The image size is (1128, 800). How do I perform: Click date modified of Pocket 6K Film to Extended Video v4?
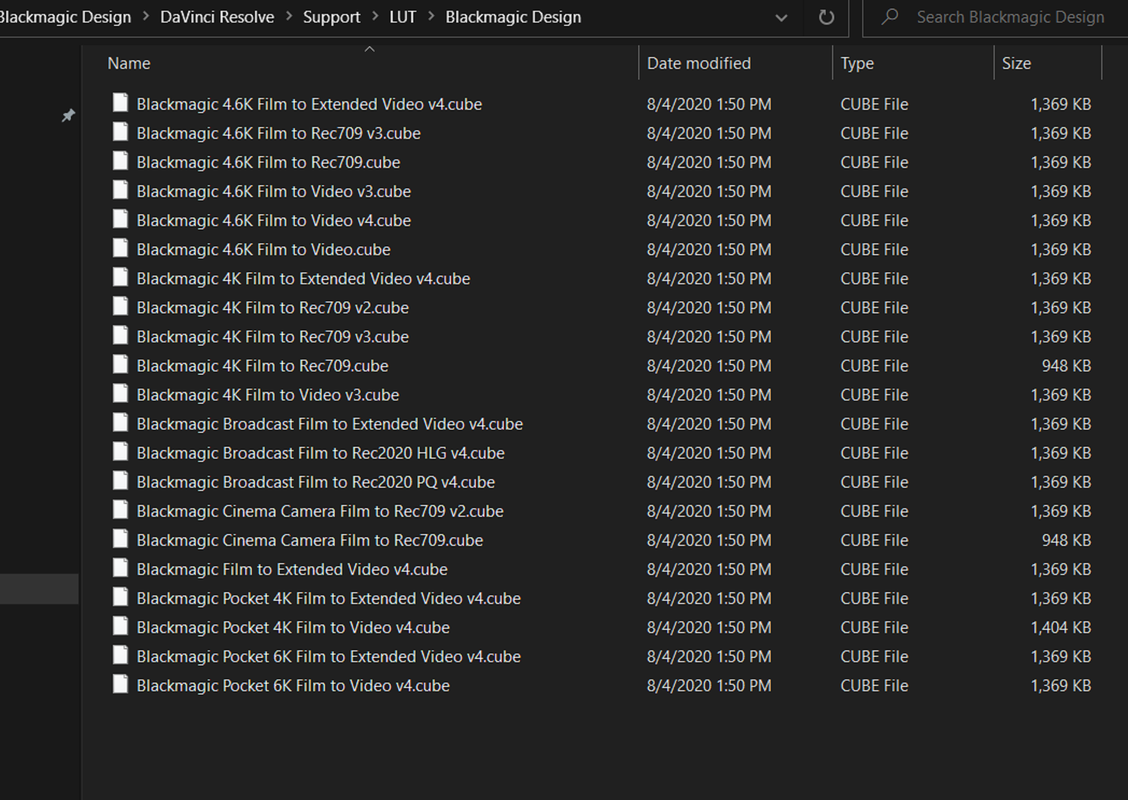click(709, 656)
